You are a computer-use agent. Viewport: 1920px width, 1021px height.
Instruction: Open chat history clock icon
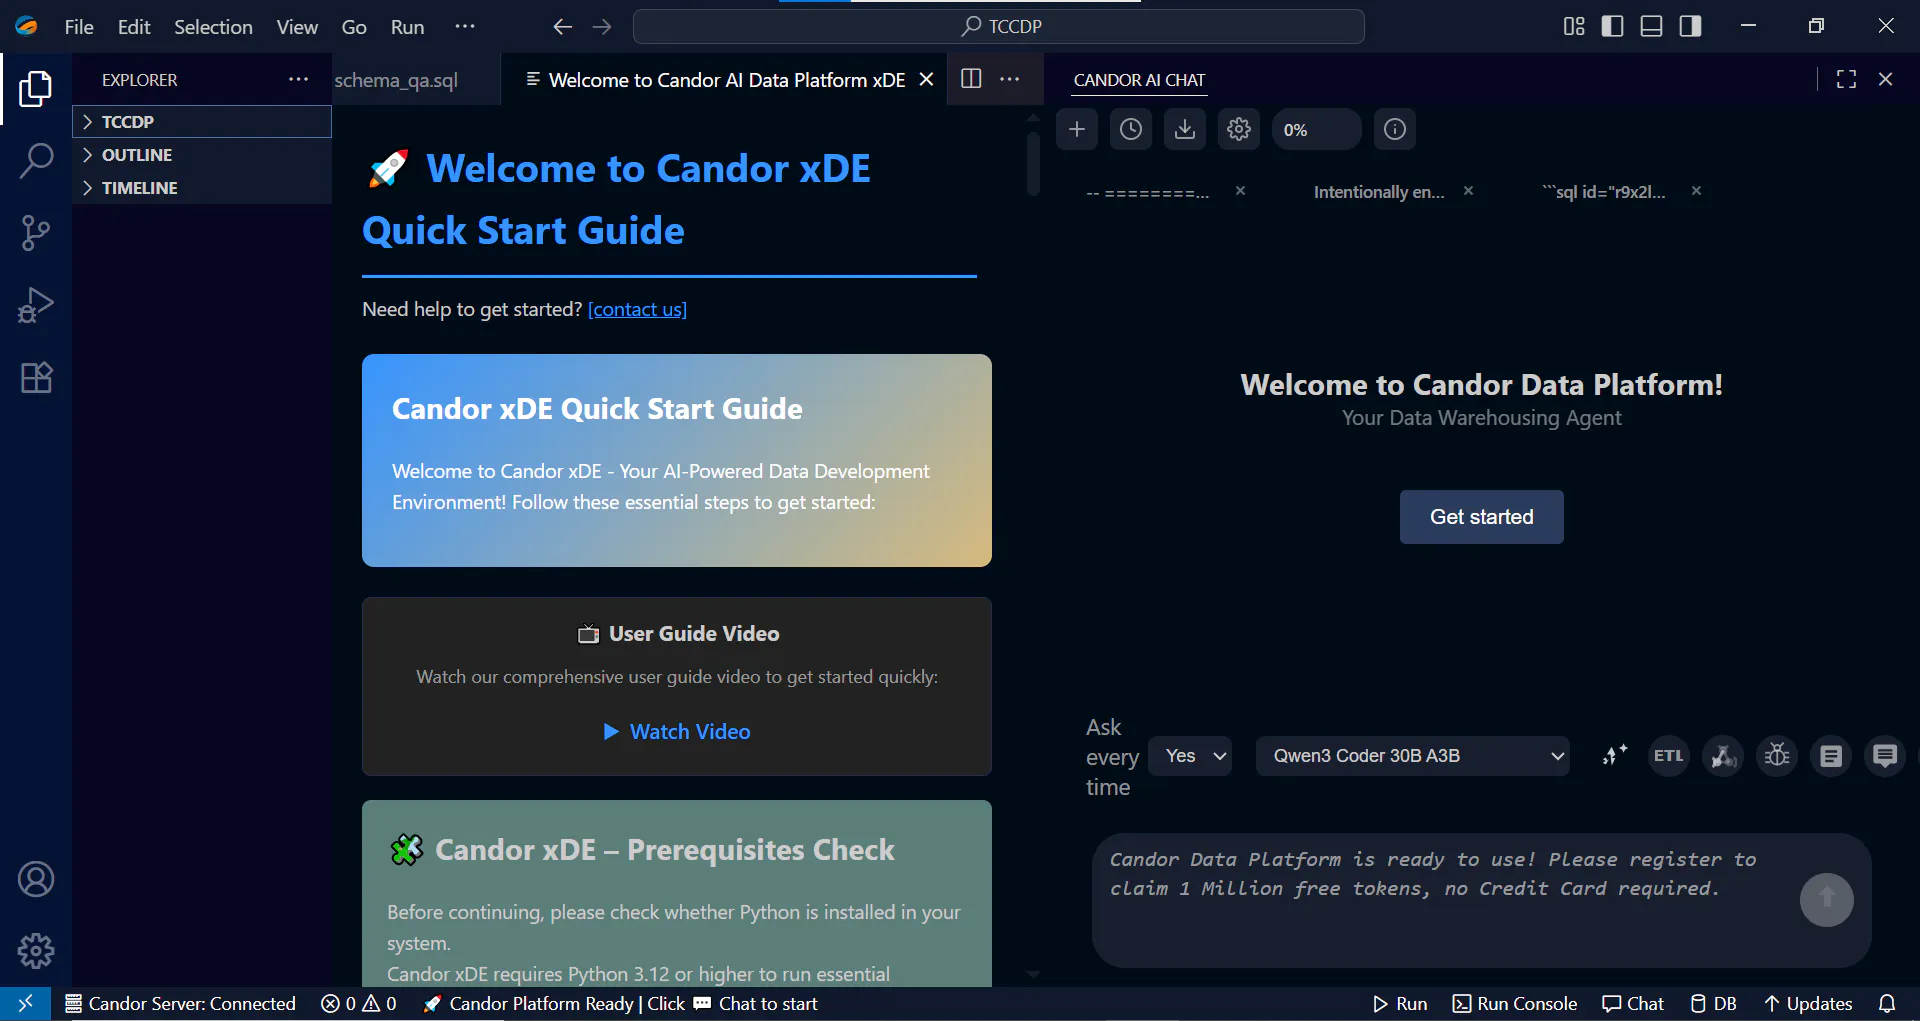pos(1131,129)
